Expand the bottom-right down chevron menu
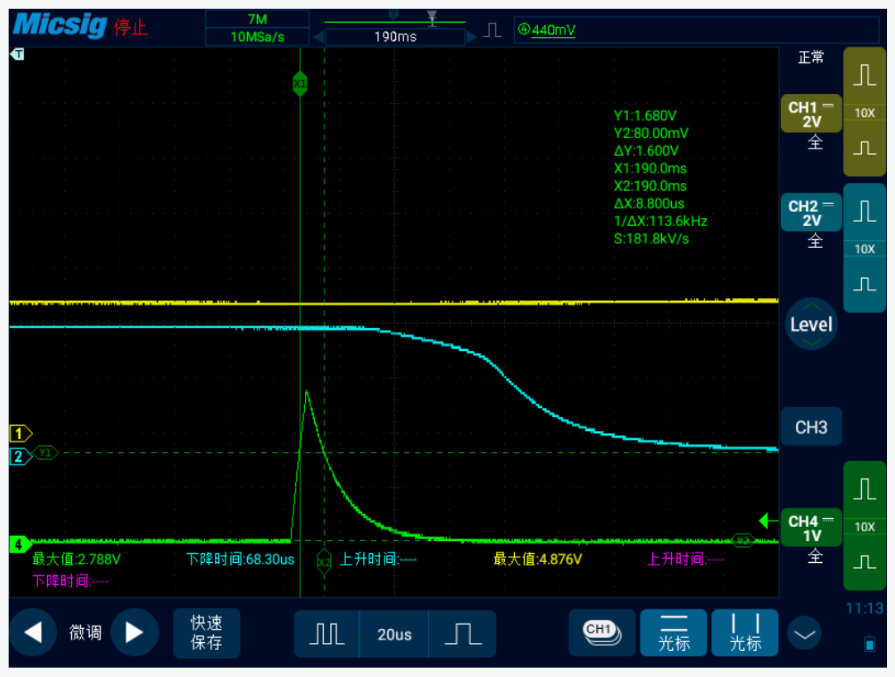 click(805, 633)
